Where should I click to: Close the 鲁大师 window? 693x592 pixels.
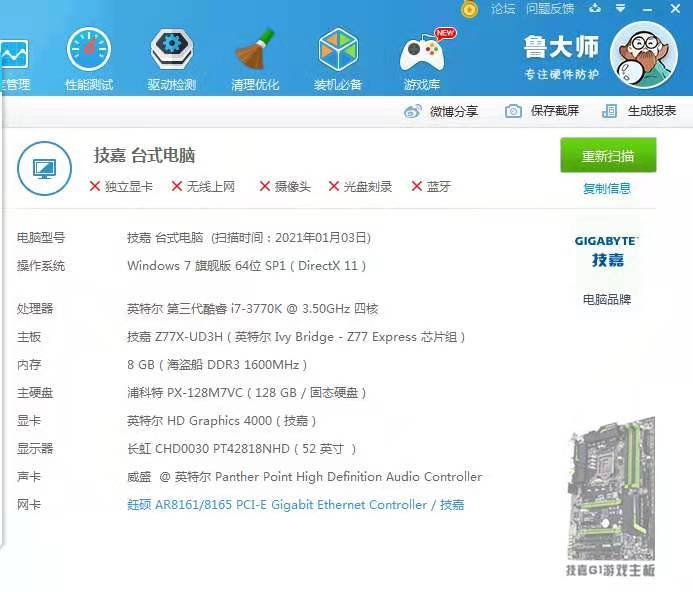[675, 8]
